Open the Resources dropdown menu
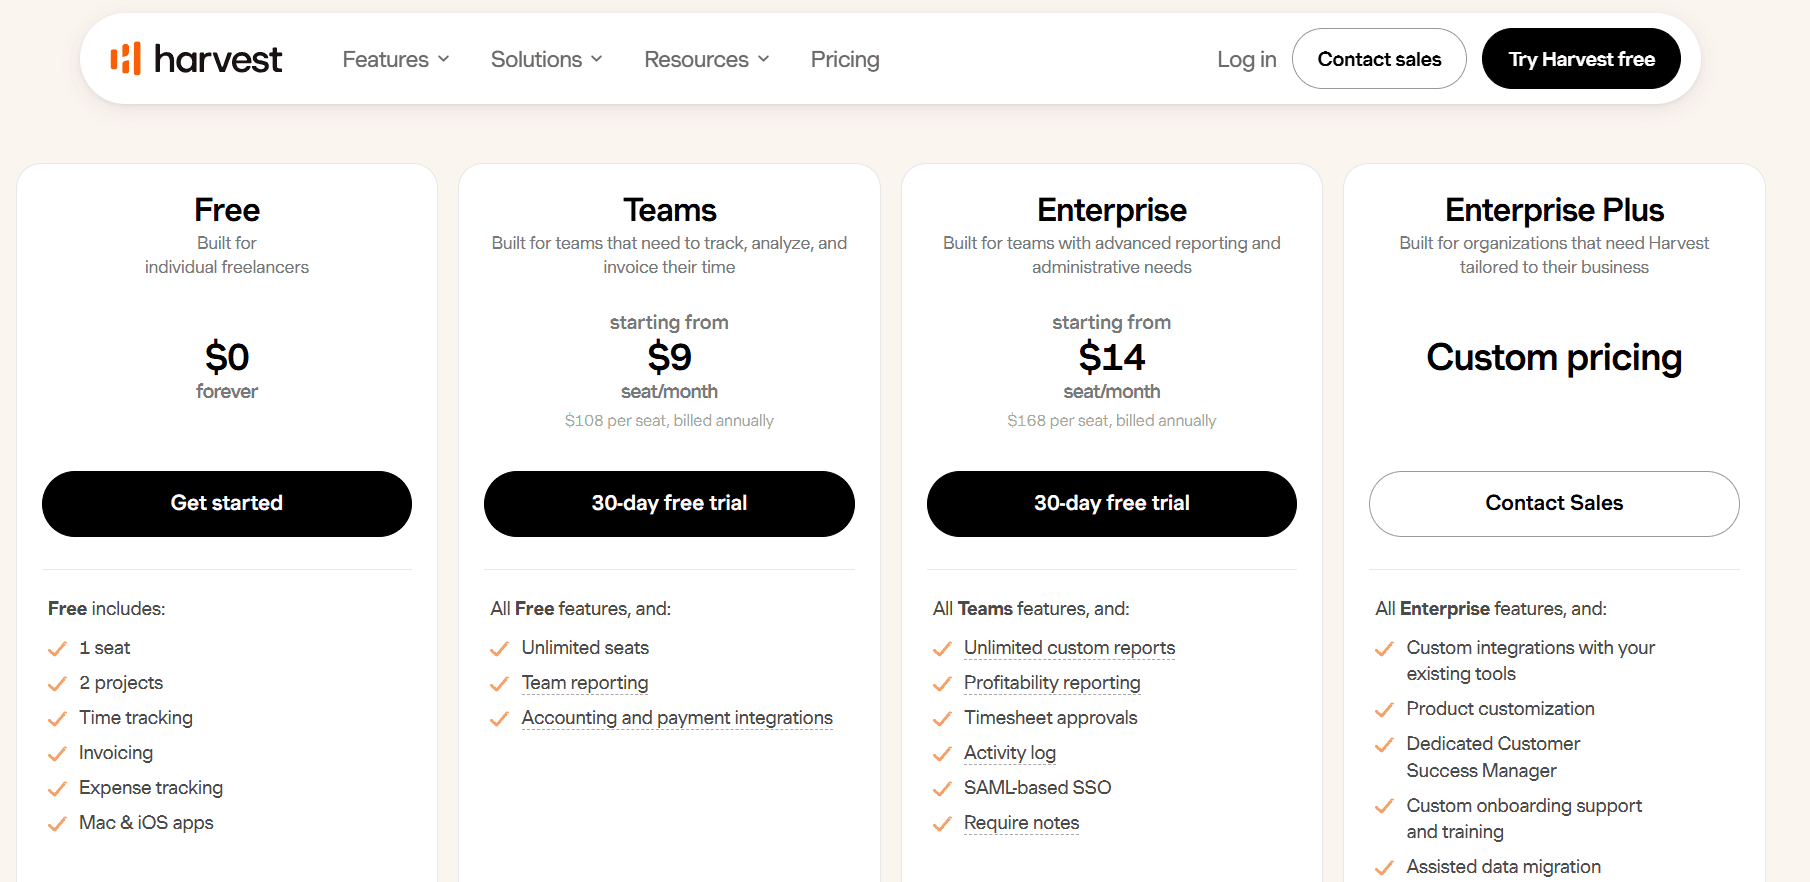 (707, 59)
